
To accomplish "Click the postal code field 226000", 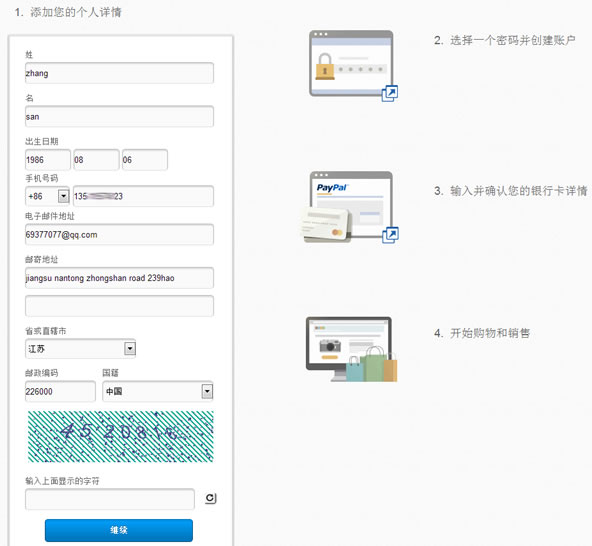I will point(60,391).
